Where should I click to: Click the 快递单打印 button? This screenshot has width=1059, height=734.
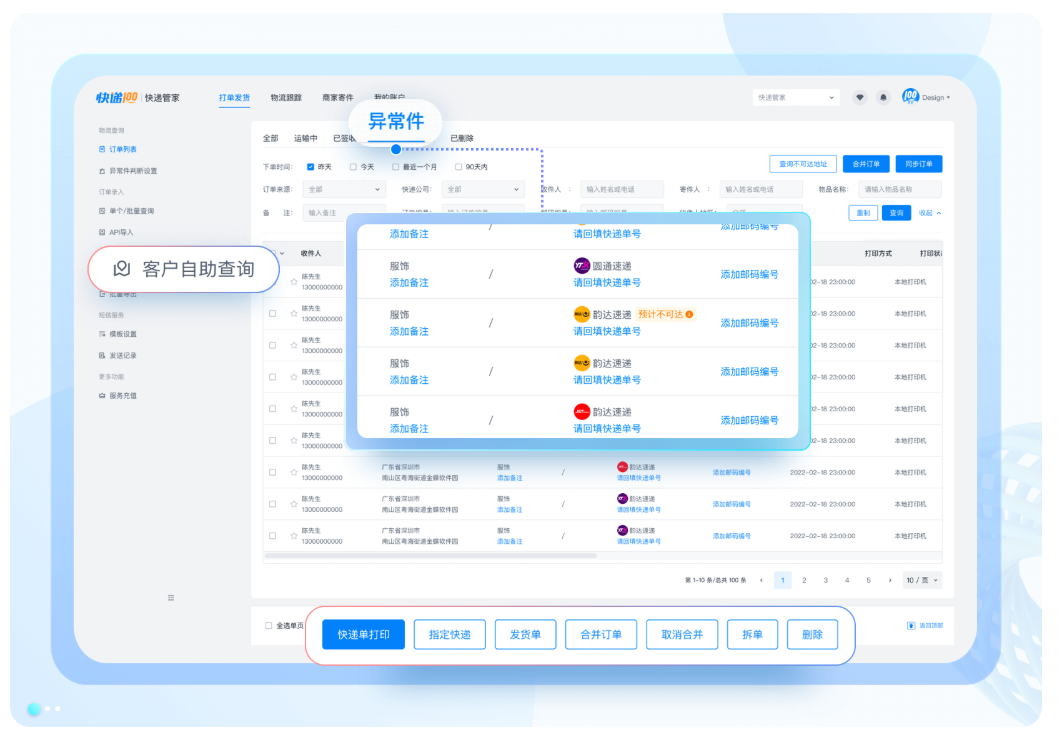pos(363,634)
